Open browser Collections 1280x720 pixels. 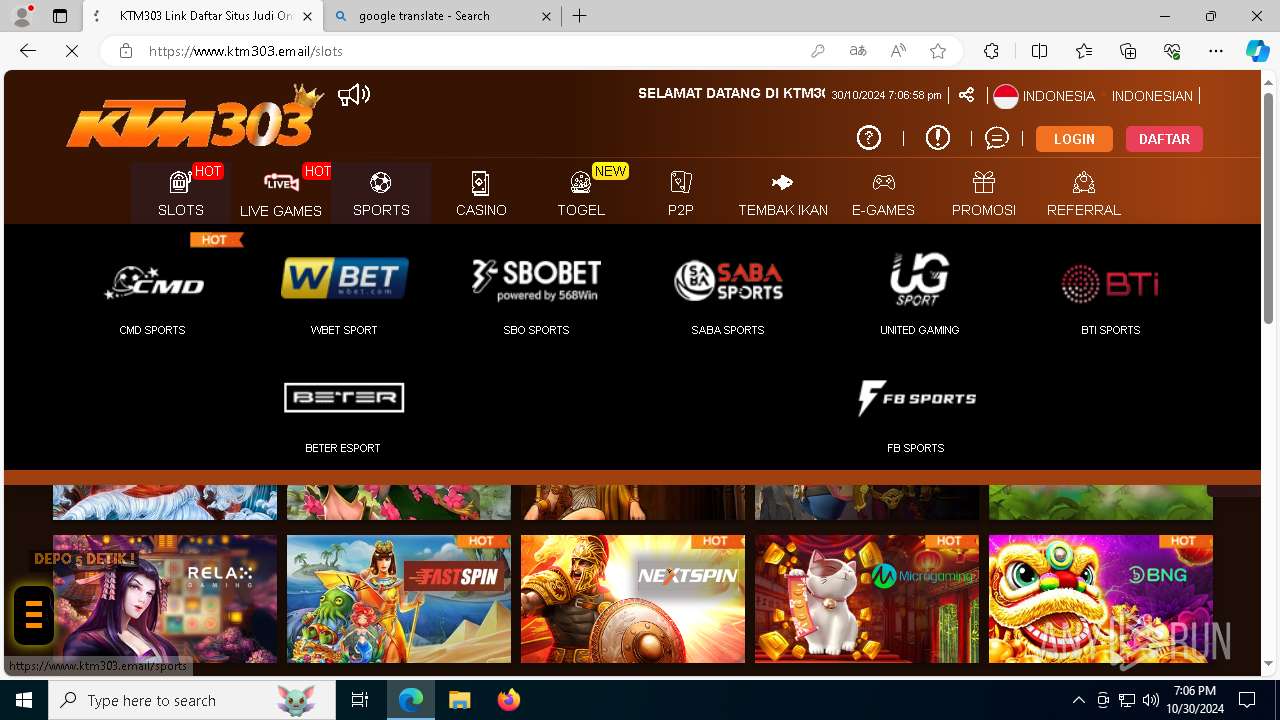[1128, 51]
